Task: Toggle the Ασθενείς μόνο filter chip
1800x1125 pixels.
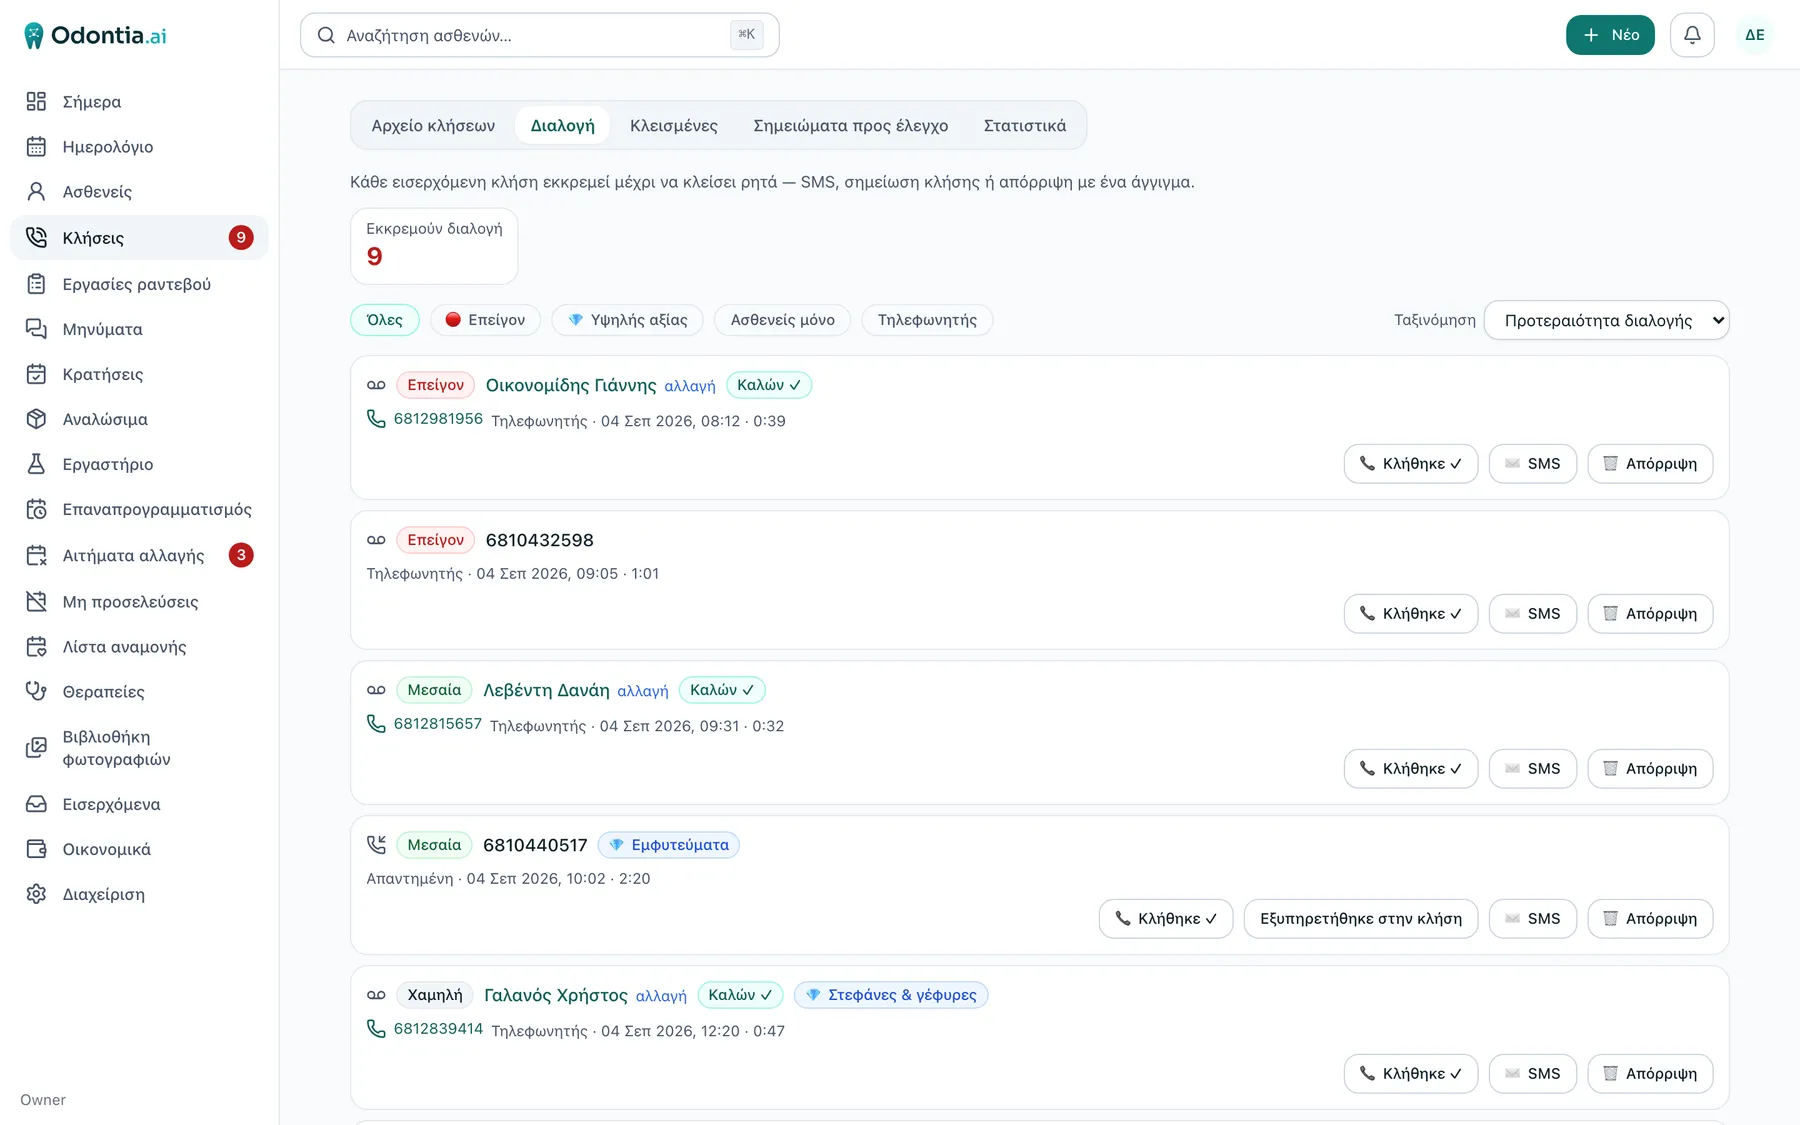Action: click(783, 320)
